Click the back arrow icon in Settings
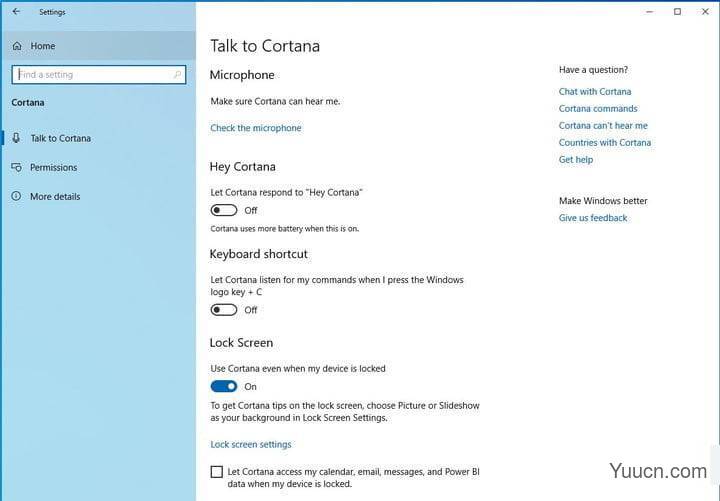Screen dimensions: 720x501 [17, 11]
